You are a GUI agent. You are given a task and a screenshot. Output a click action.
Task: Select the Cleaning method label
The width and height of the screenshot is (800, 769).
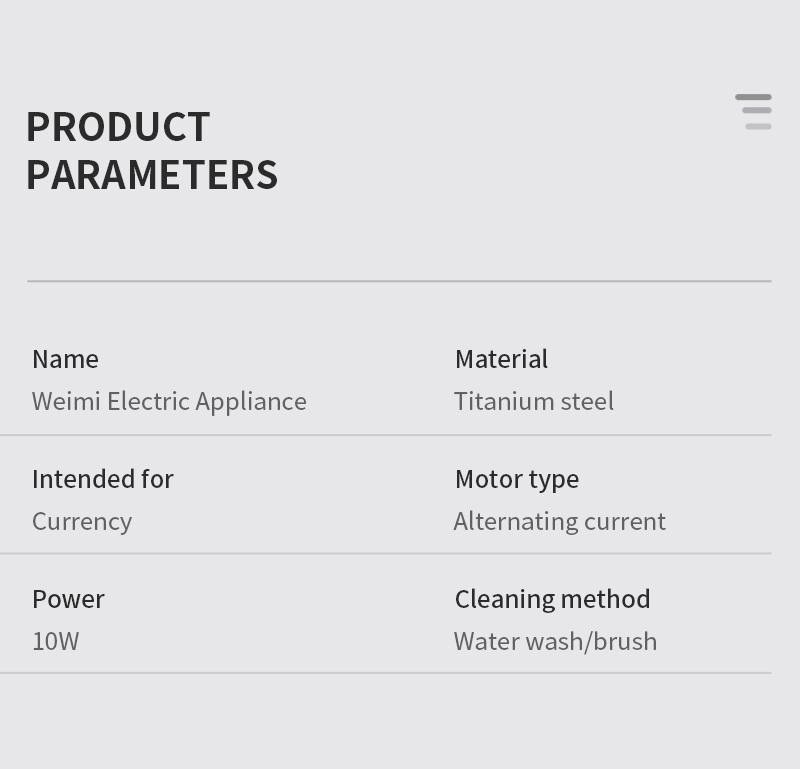click(x=553, y=600)
